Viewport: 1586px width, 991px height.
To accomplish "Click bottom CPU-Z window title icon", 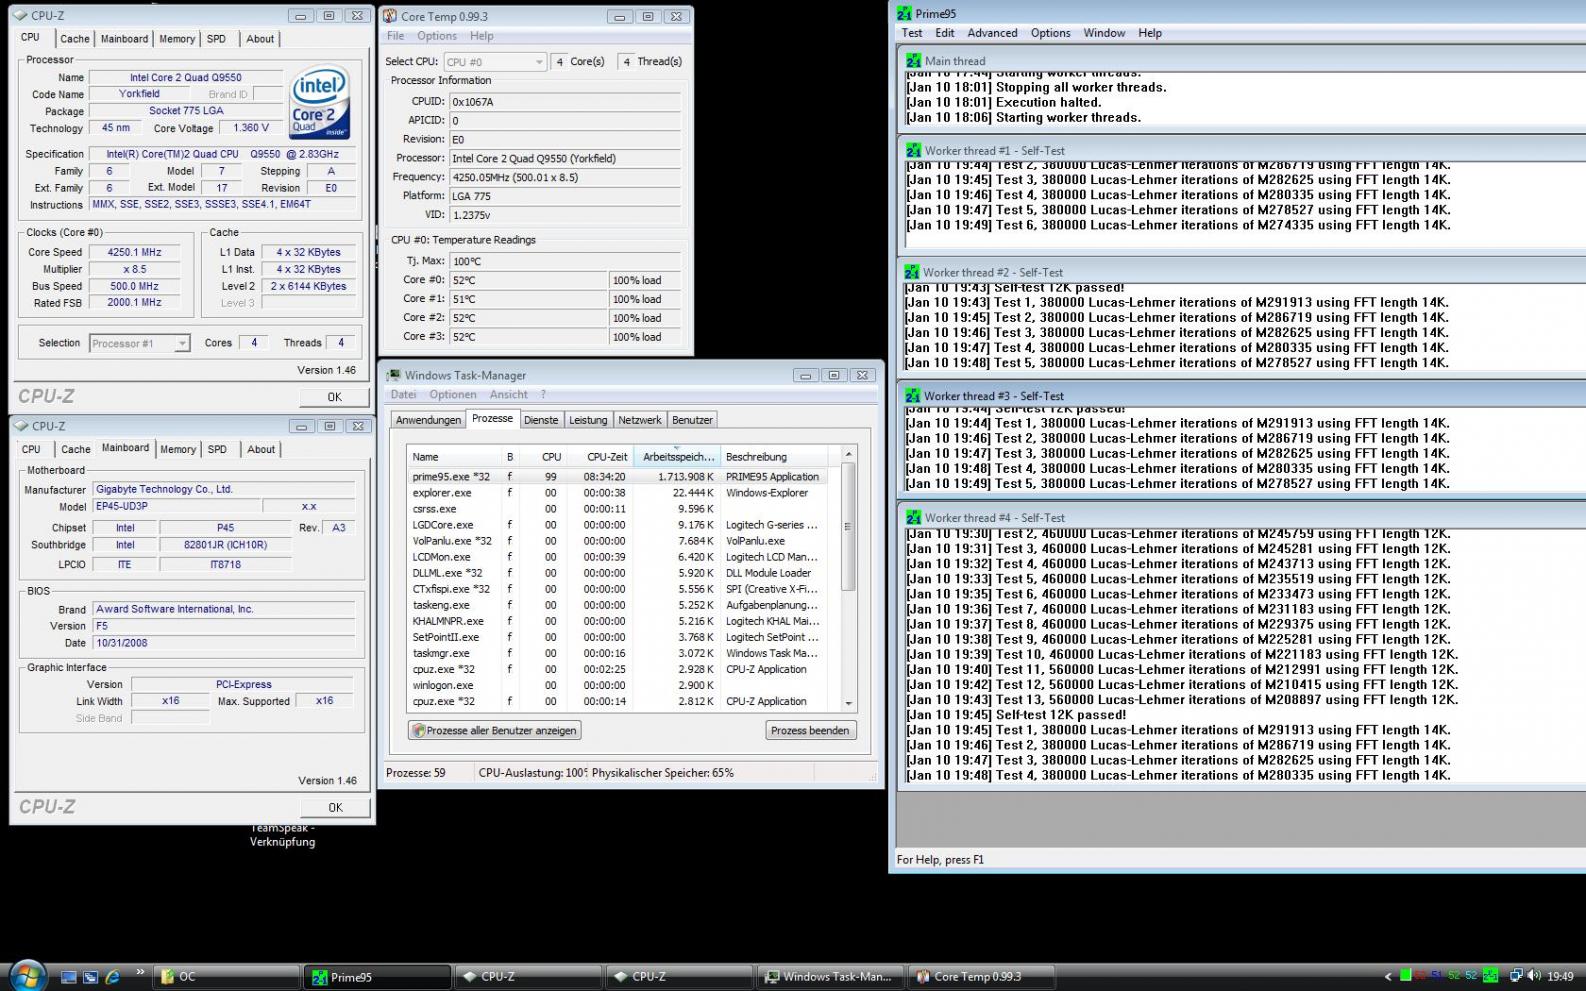I will 20,426.
